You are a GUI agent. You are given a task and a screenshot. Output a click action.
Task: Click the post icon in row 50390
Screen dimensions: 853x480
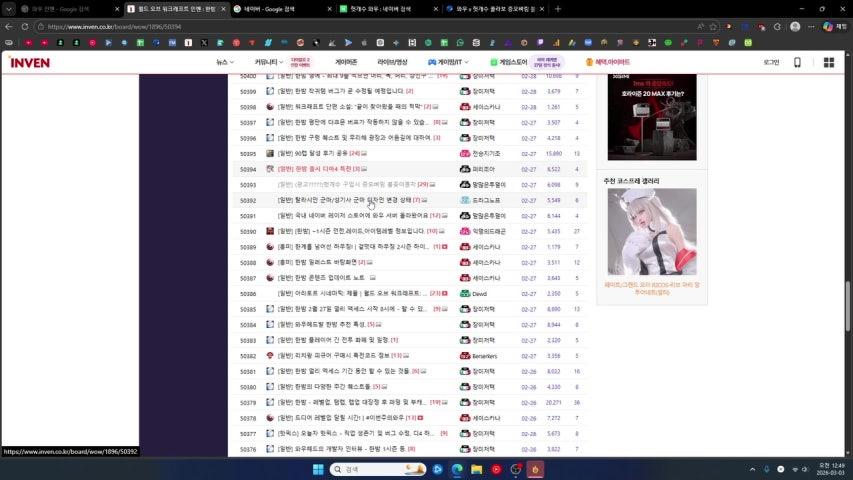(270, 231)
